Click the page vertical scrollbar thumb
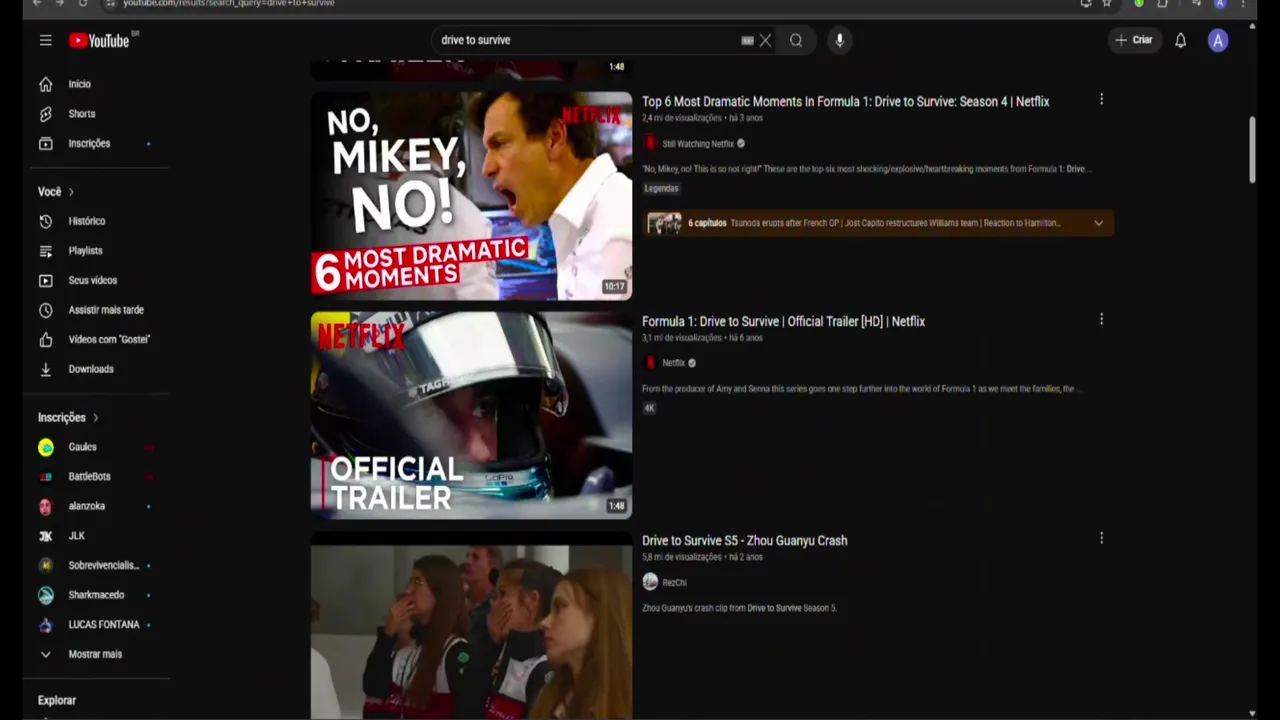This screenshot has height=720, width=1280. pos(1252,150)
